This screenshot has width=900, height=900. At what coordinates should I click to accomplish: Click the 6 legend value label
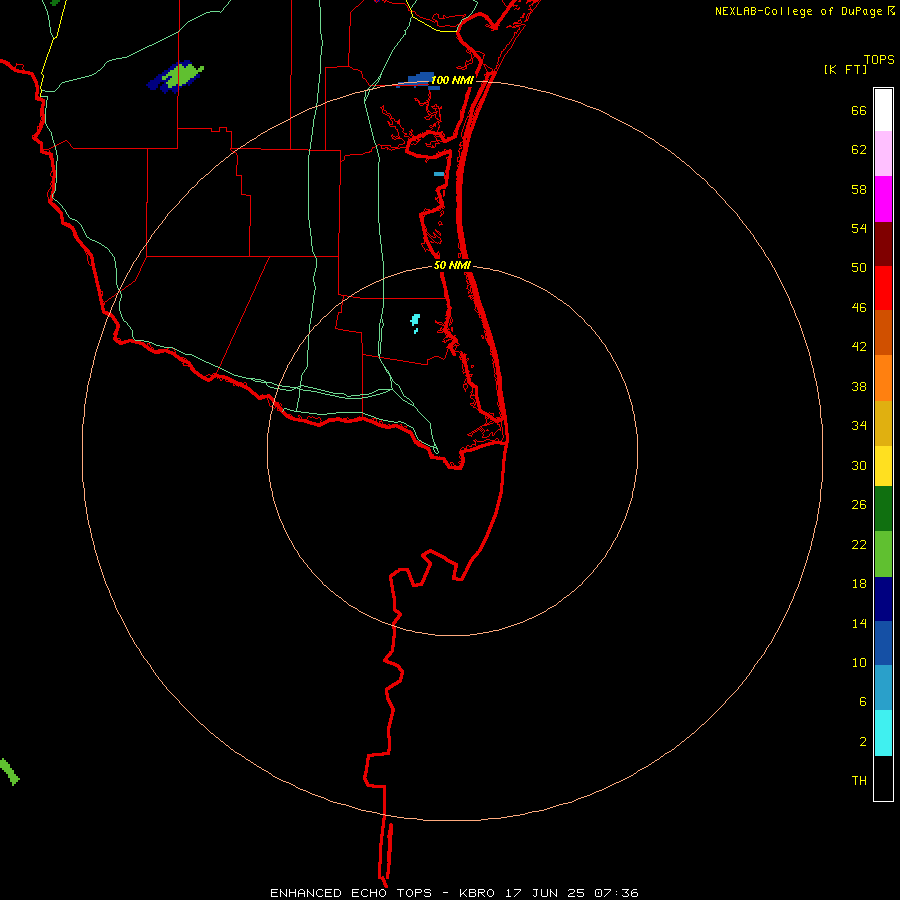pos(862,701)
